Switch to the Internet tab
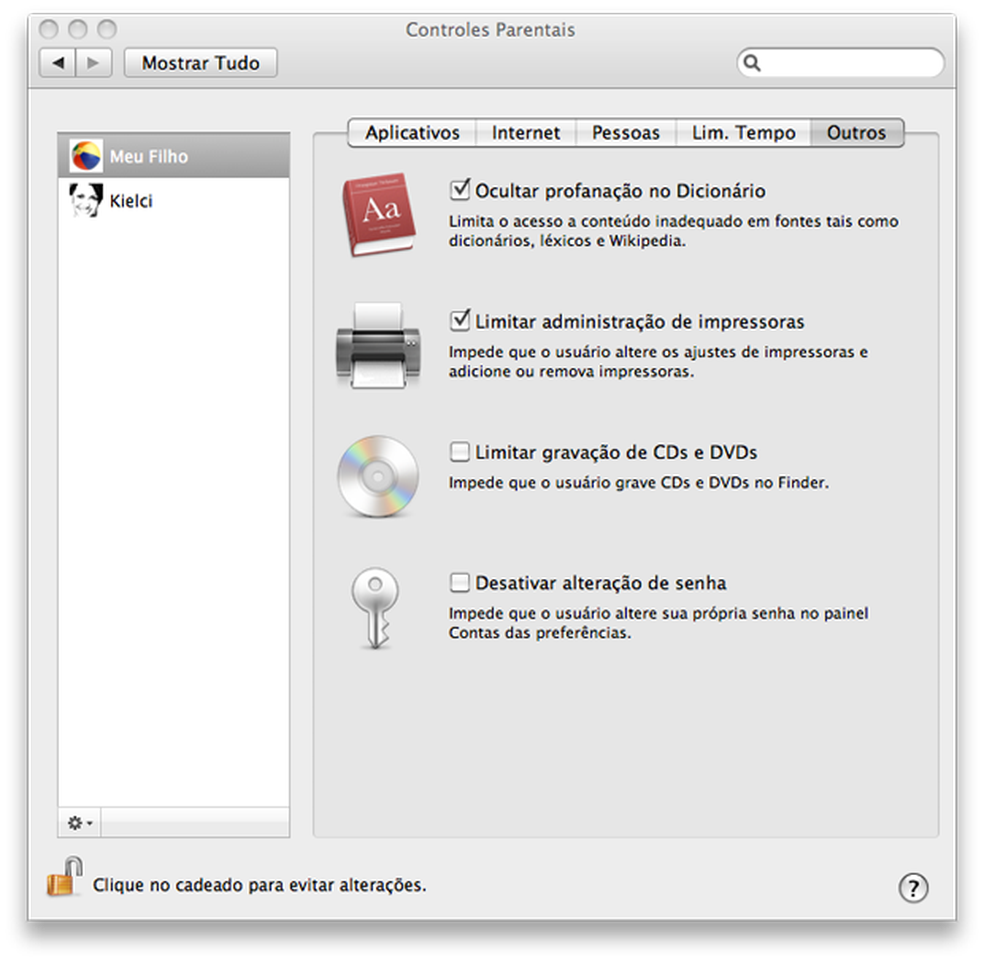 click(526, 132)
